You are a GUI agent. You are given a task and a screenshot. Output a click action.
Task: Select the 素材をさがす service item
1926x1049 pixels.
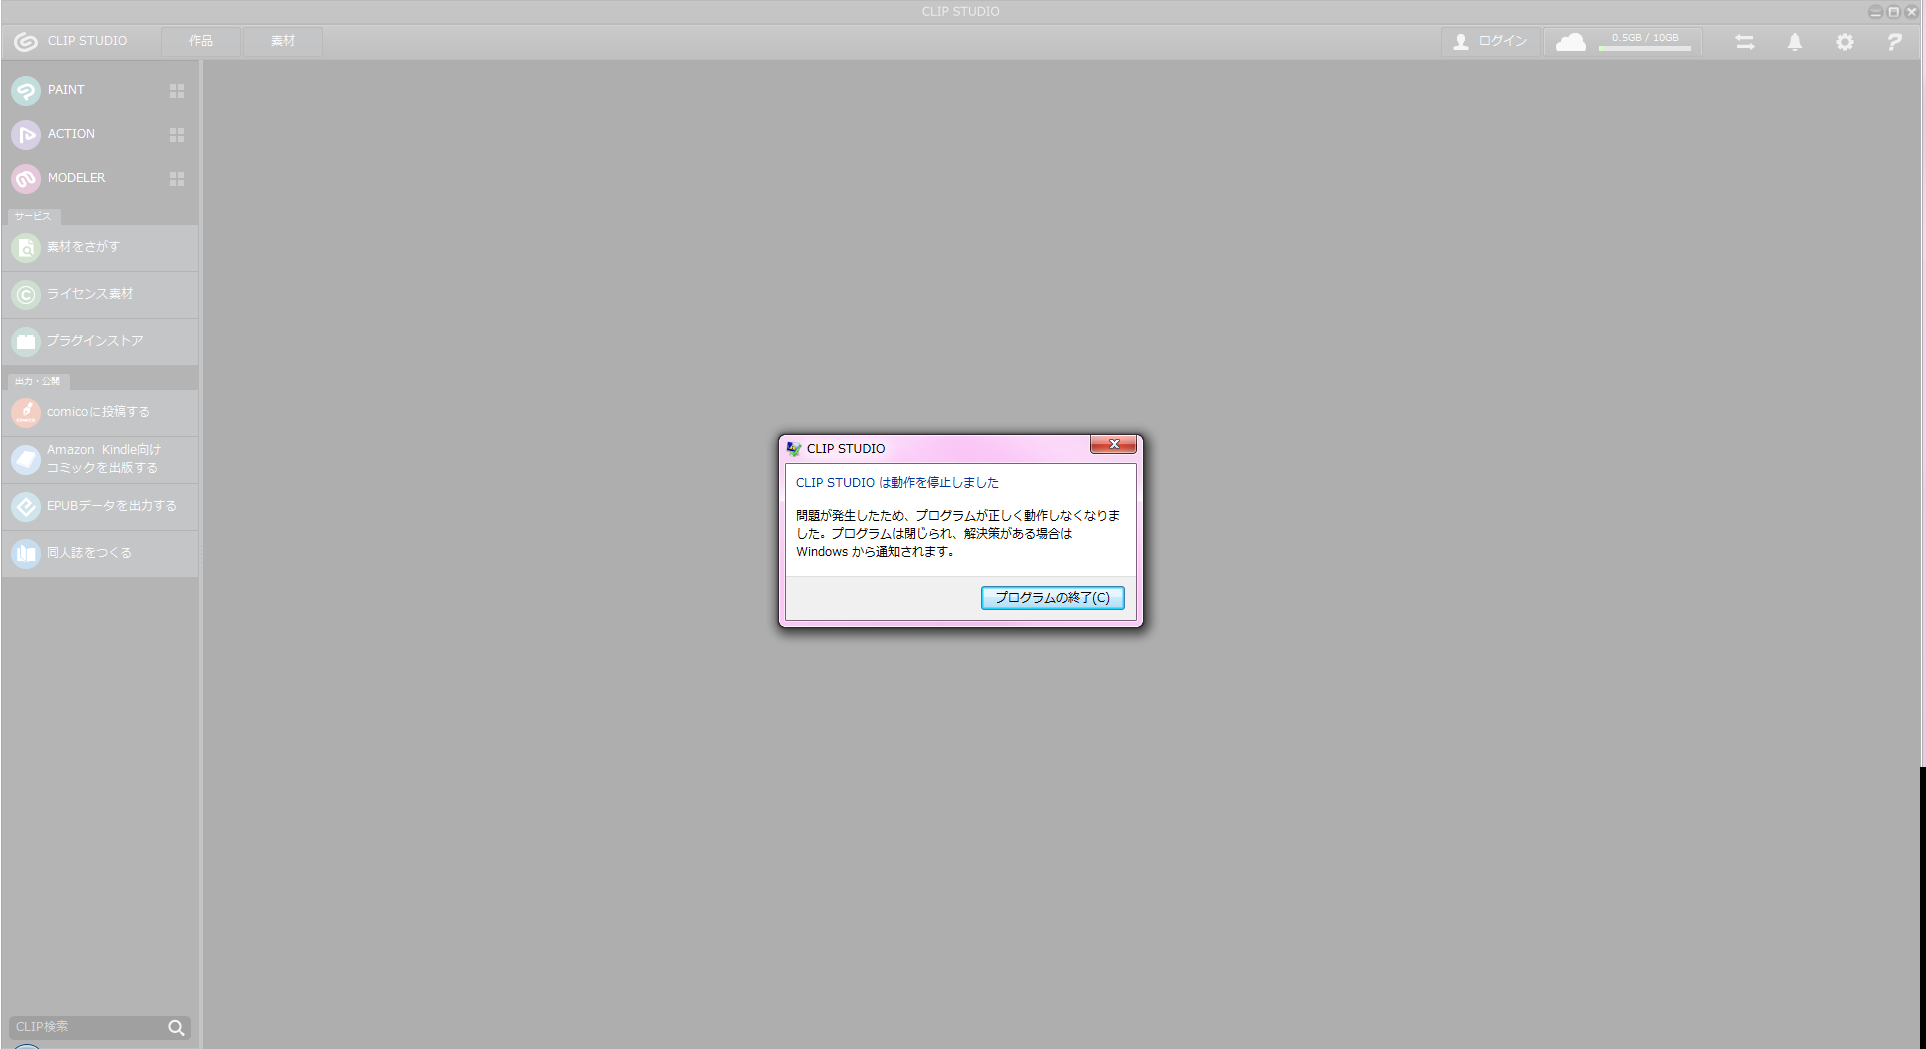coord(100,247)
